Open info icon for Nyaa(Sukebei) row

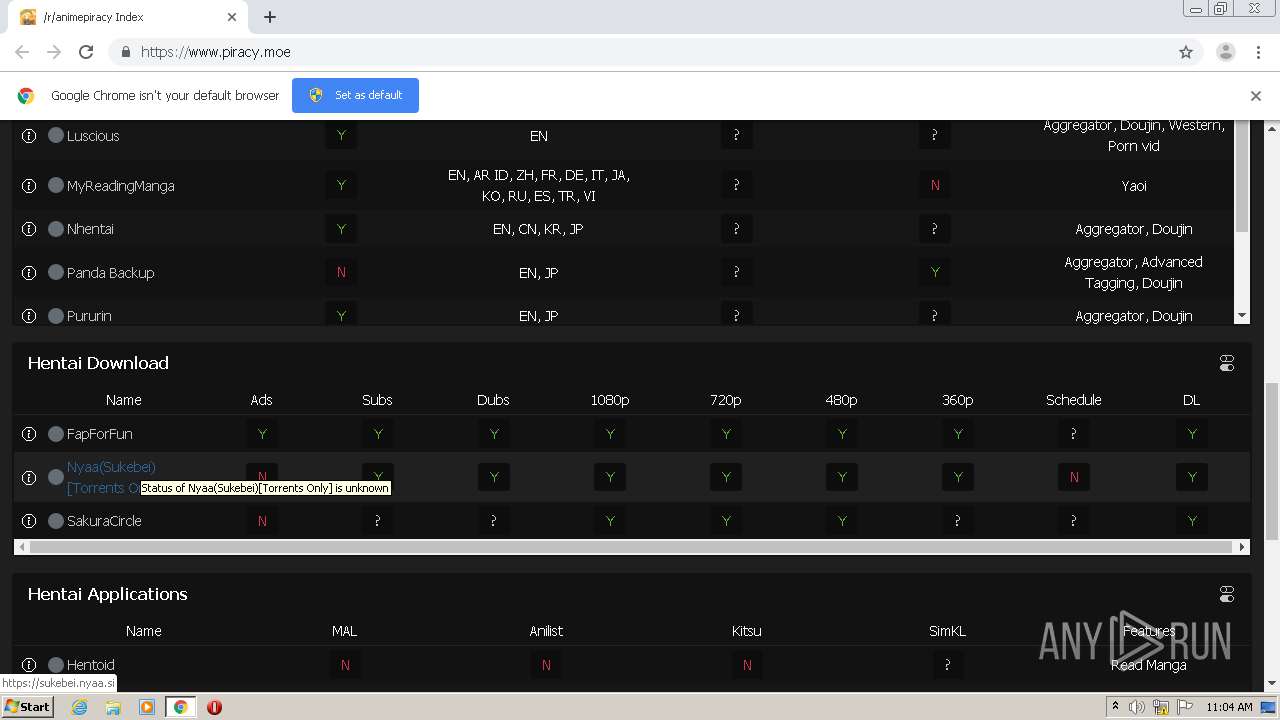point(29,478)
